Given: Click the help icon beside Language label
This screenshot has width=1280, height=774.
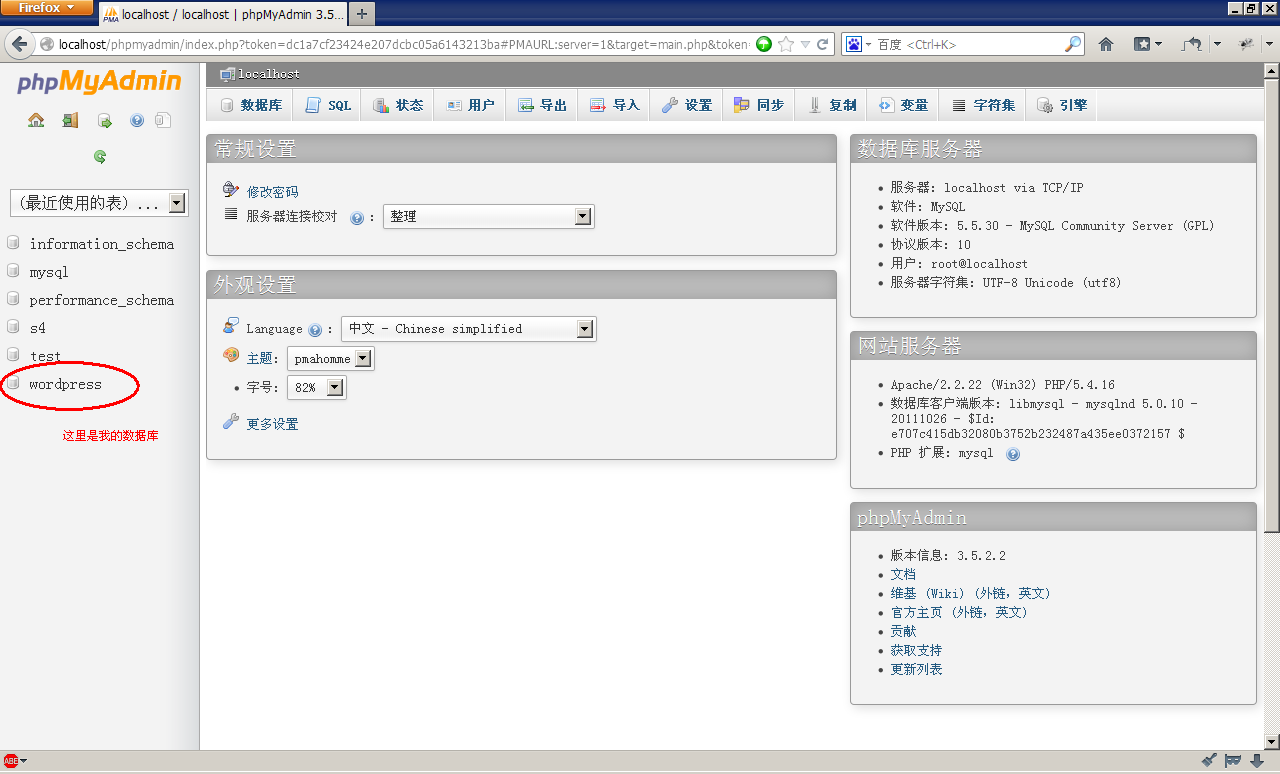Looking at the screenshot, I should (x=315, y=329).
